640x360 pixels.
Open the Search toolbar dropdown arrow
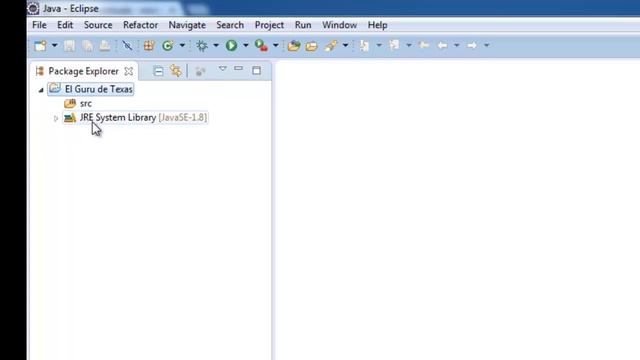[345, 45]
